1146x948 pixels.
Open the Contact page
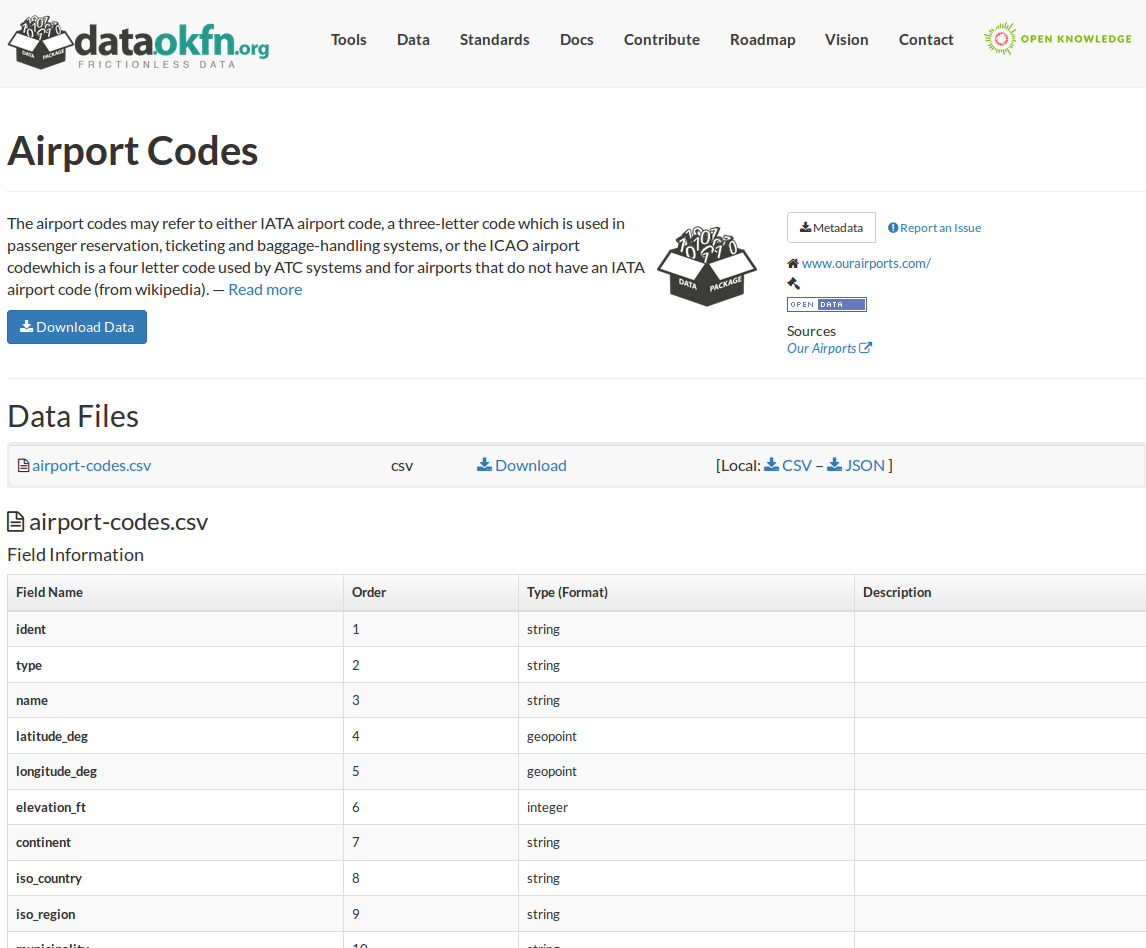(x=925, y=39)
